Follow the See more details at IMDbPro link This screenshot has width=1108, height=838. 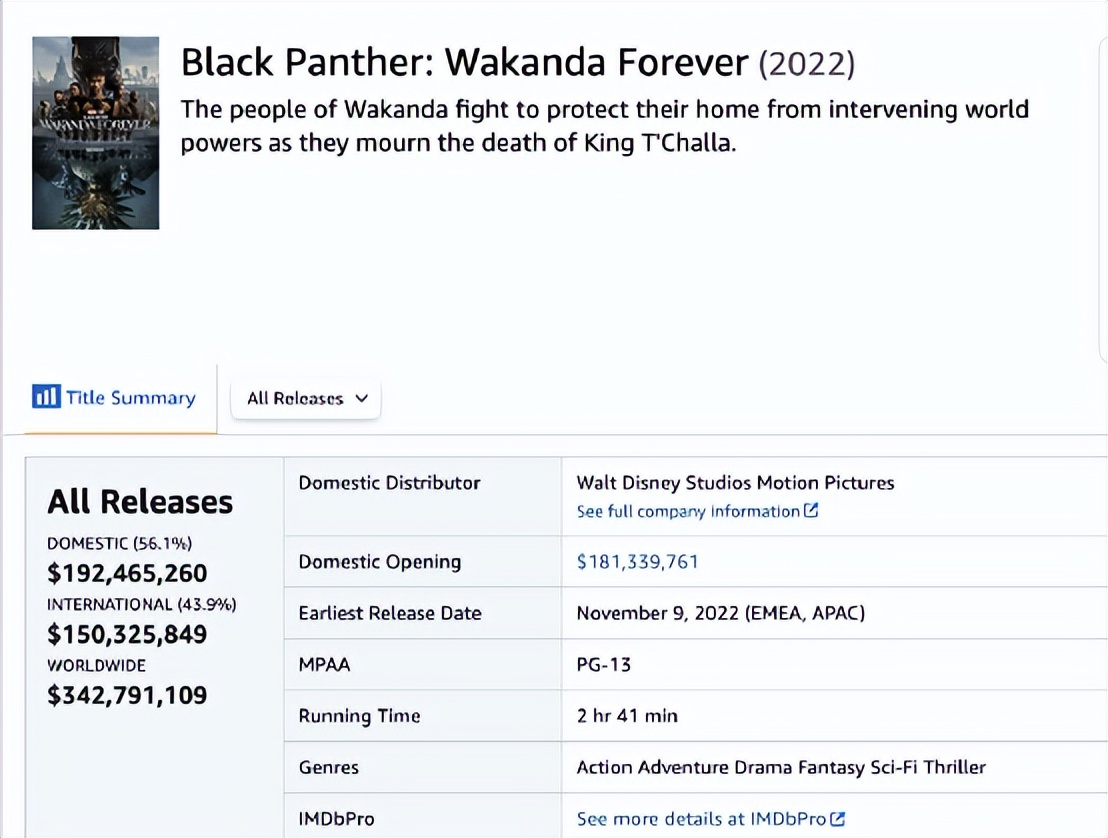pyautogui.click(x=701, y=819)
